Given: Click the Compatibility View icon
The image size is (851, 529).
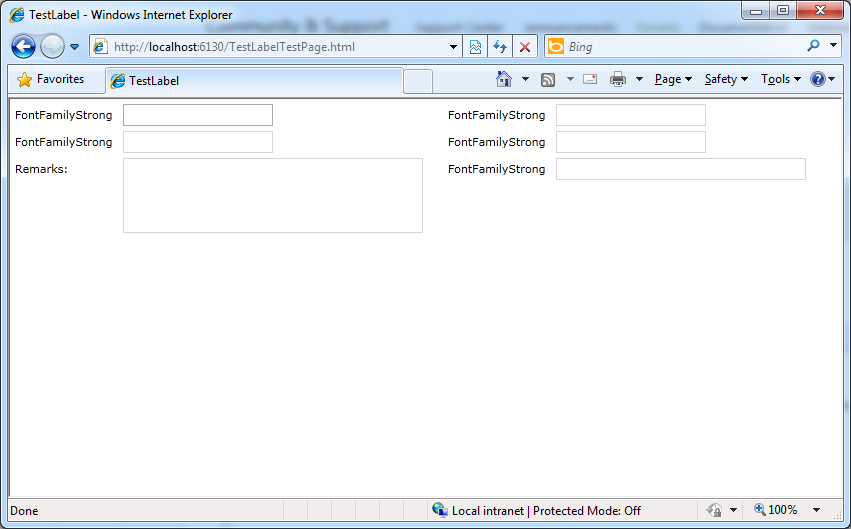Looking at the screenshot, I should tap(475, 47).
